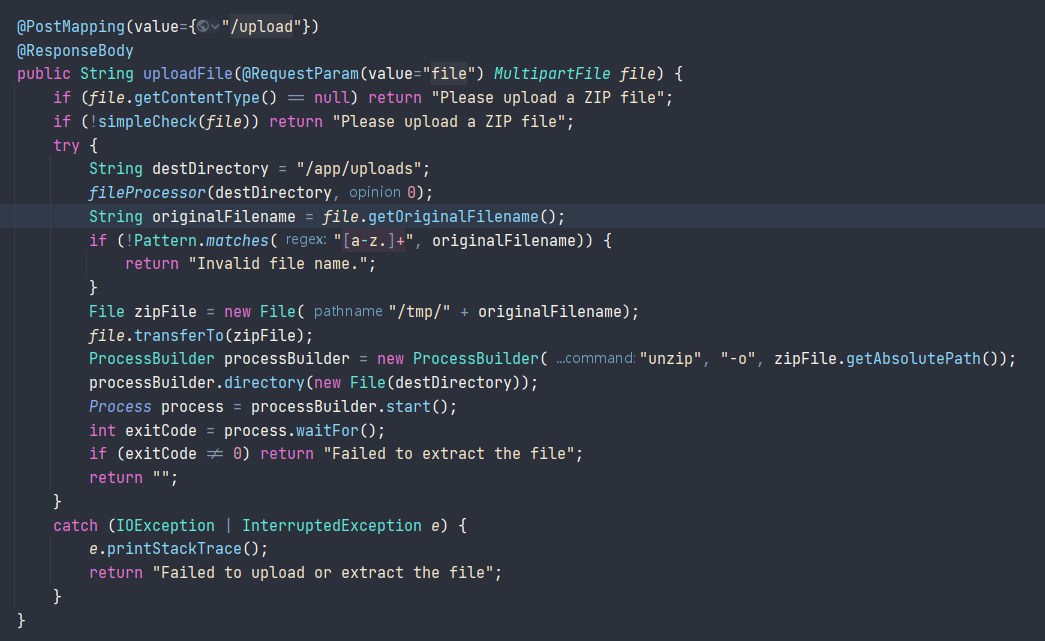The width and height of the screenshot is (1045, 641).
Task: Open the endpoint dropdown chevron beside the globe
Action: [x=214, y=27]
